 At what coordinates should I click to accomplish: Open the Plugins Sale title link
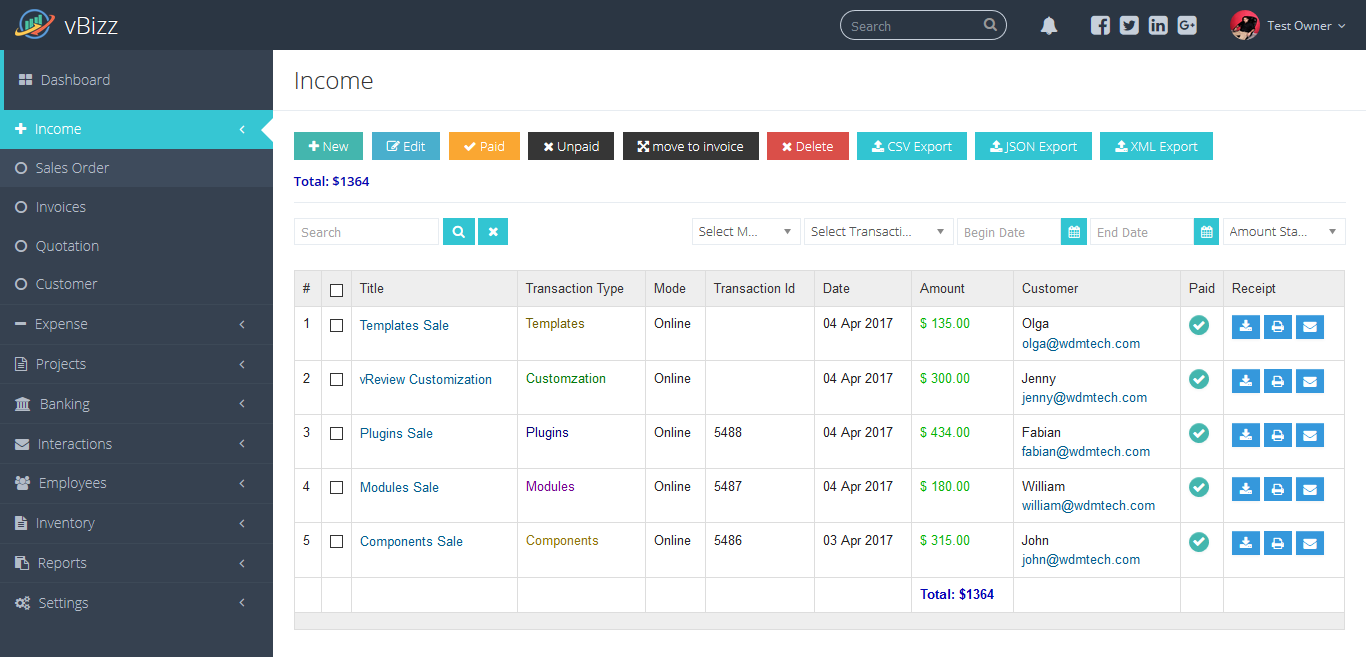click(x=396, y=434)
